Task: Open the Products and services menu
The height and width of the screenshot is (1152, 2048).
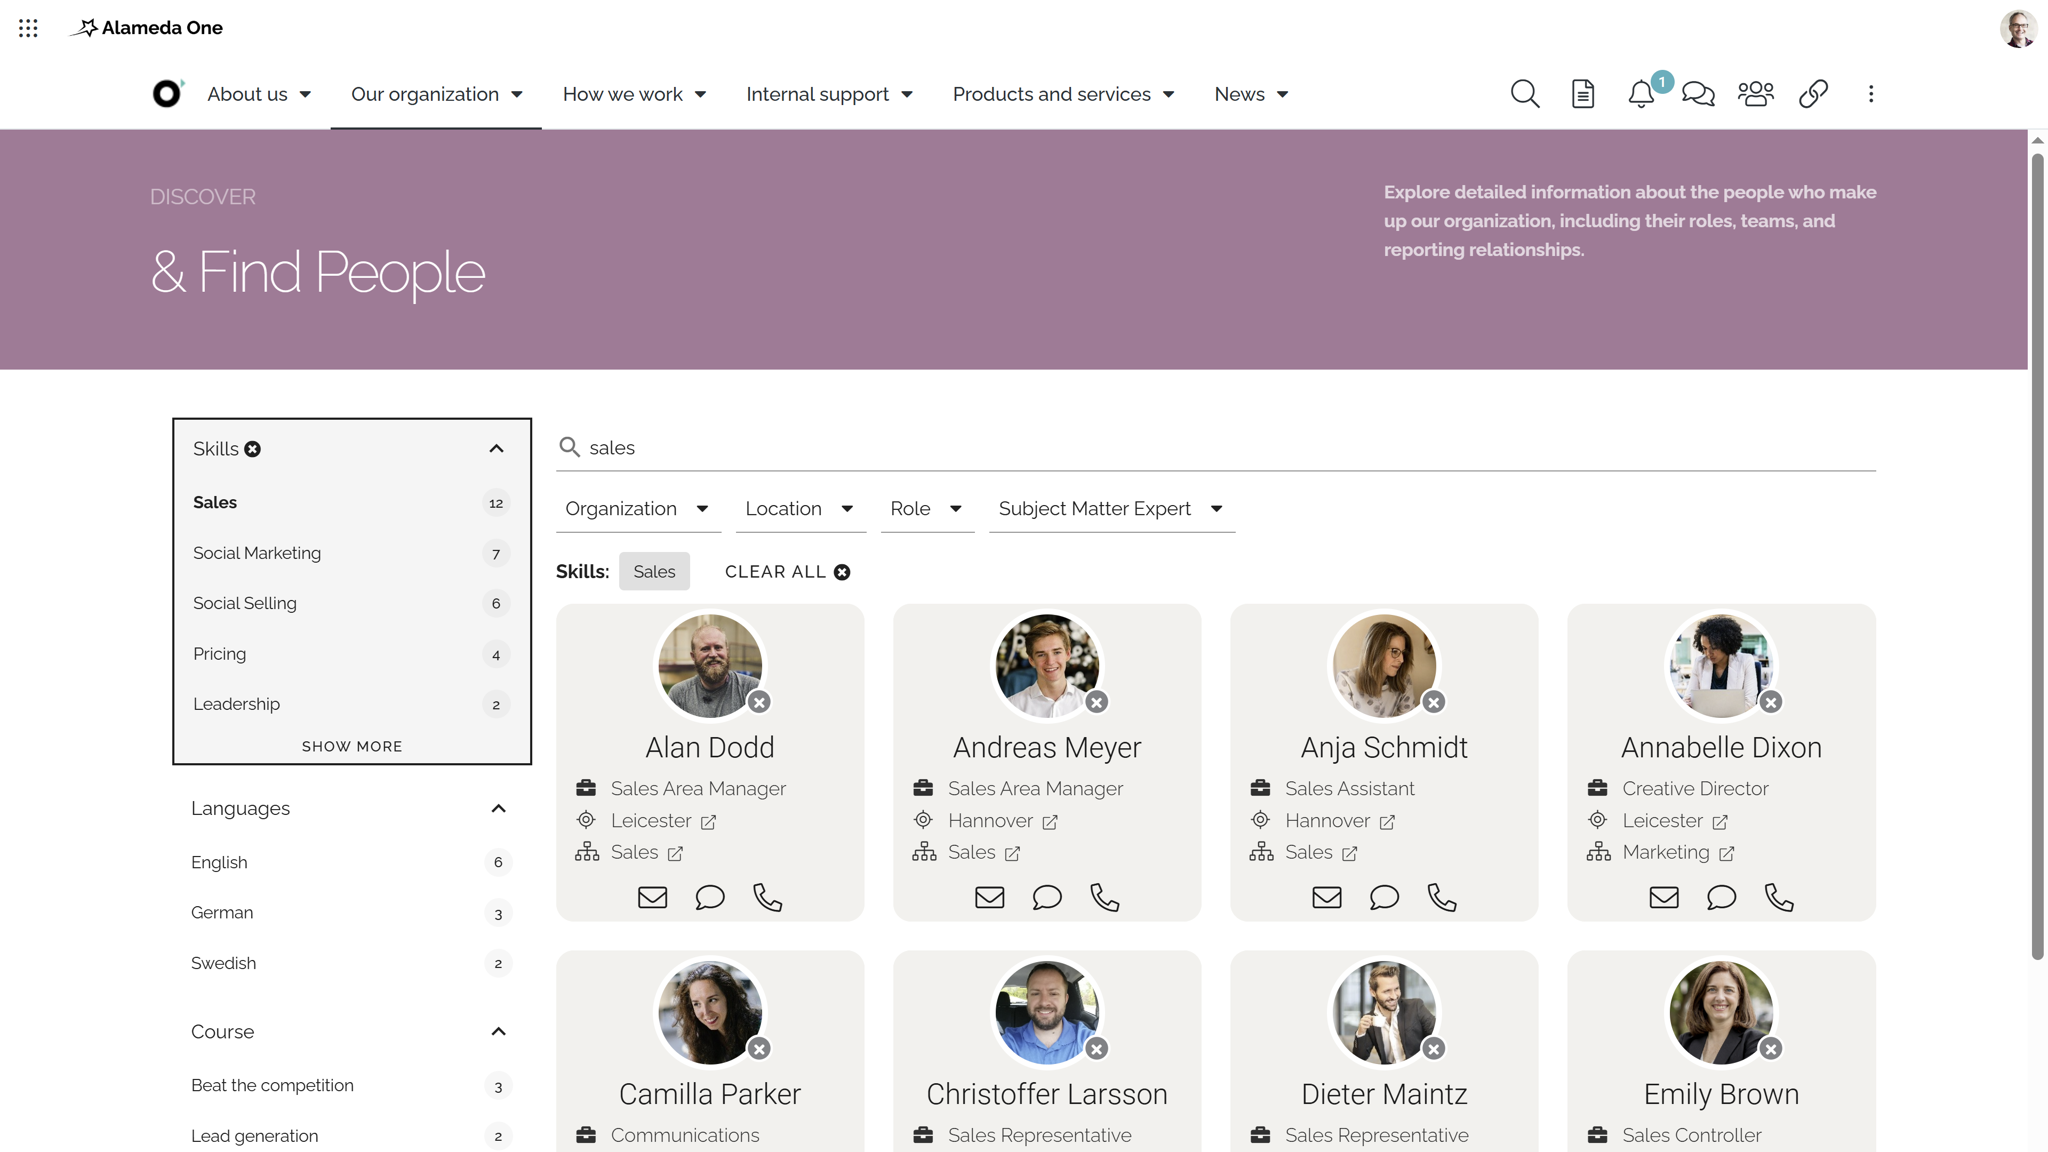Action: click(x=1063, y=94)
